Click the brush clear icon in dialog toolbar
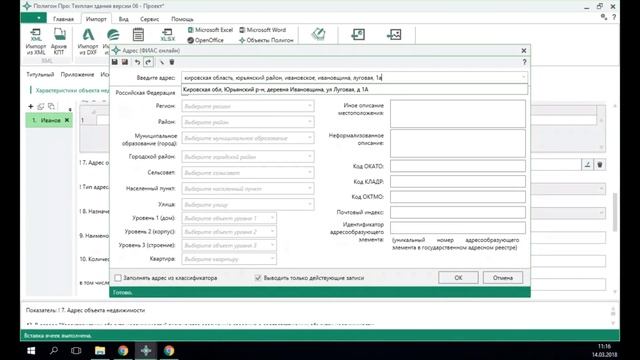 162,62
